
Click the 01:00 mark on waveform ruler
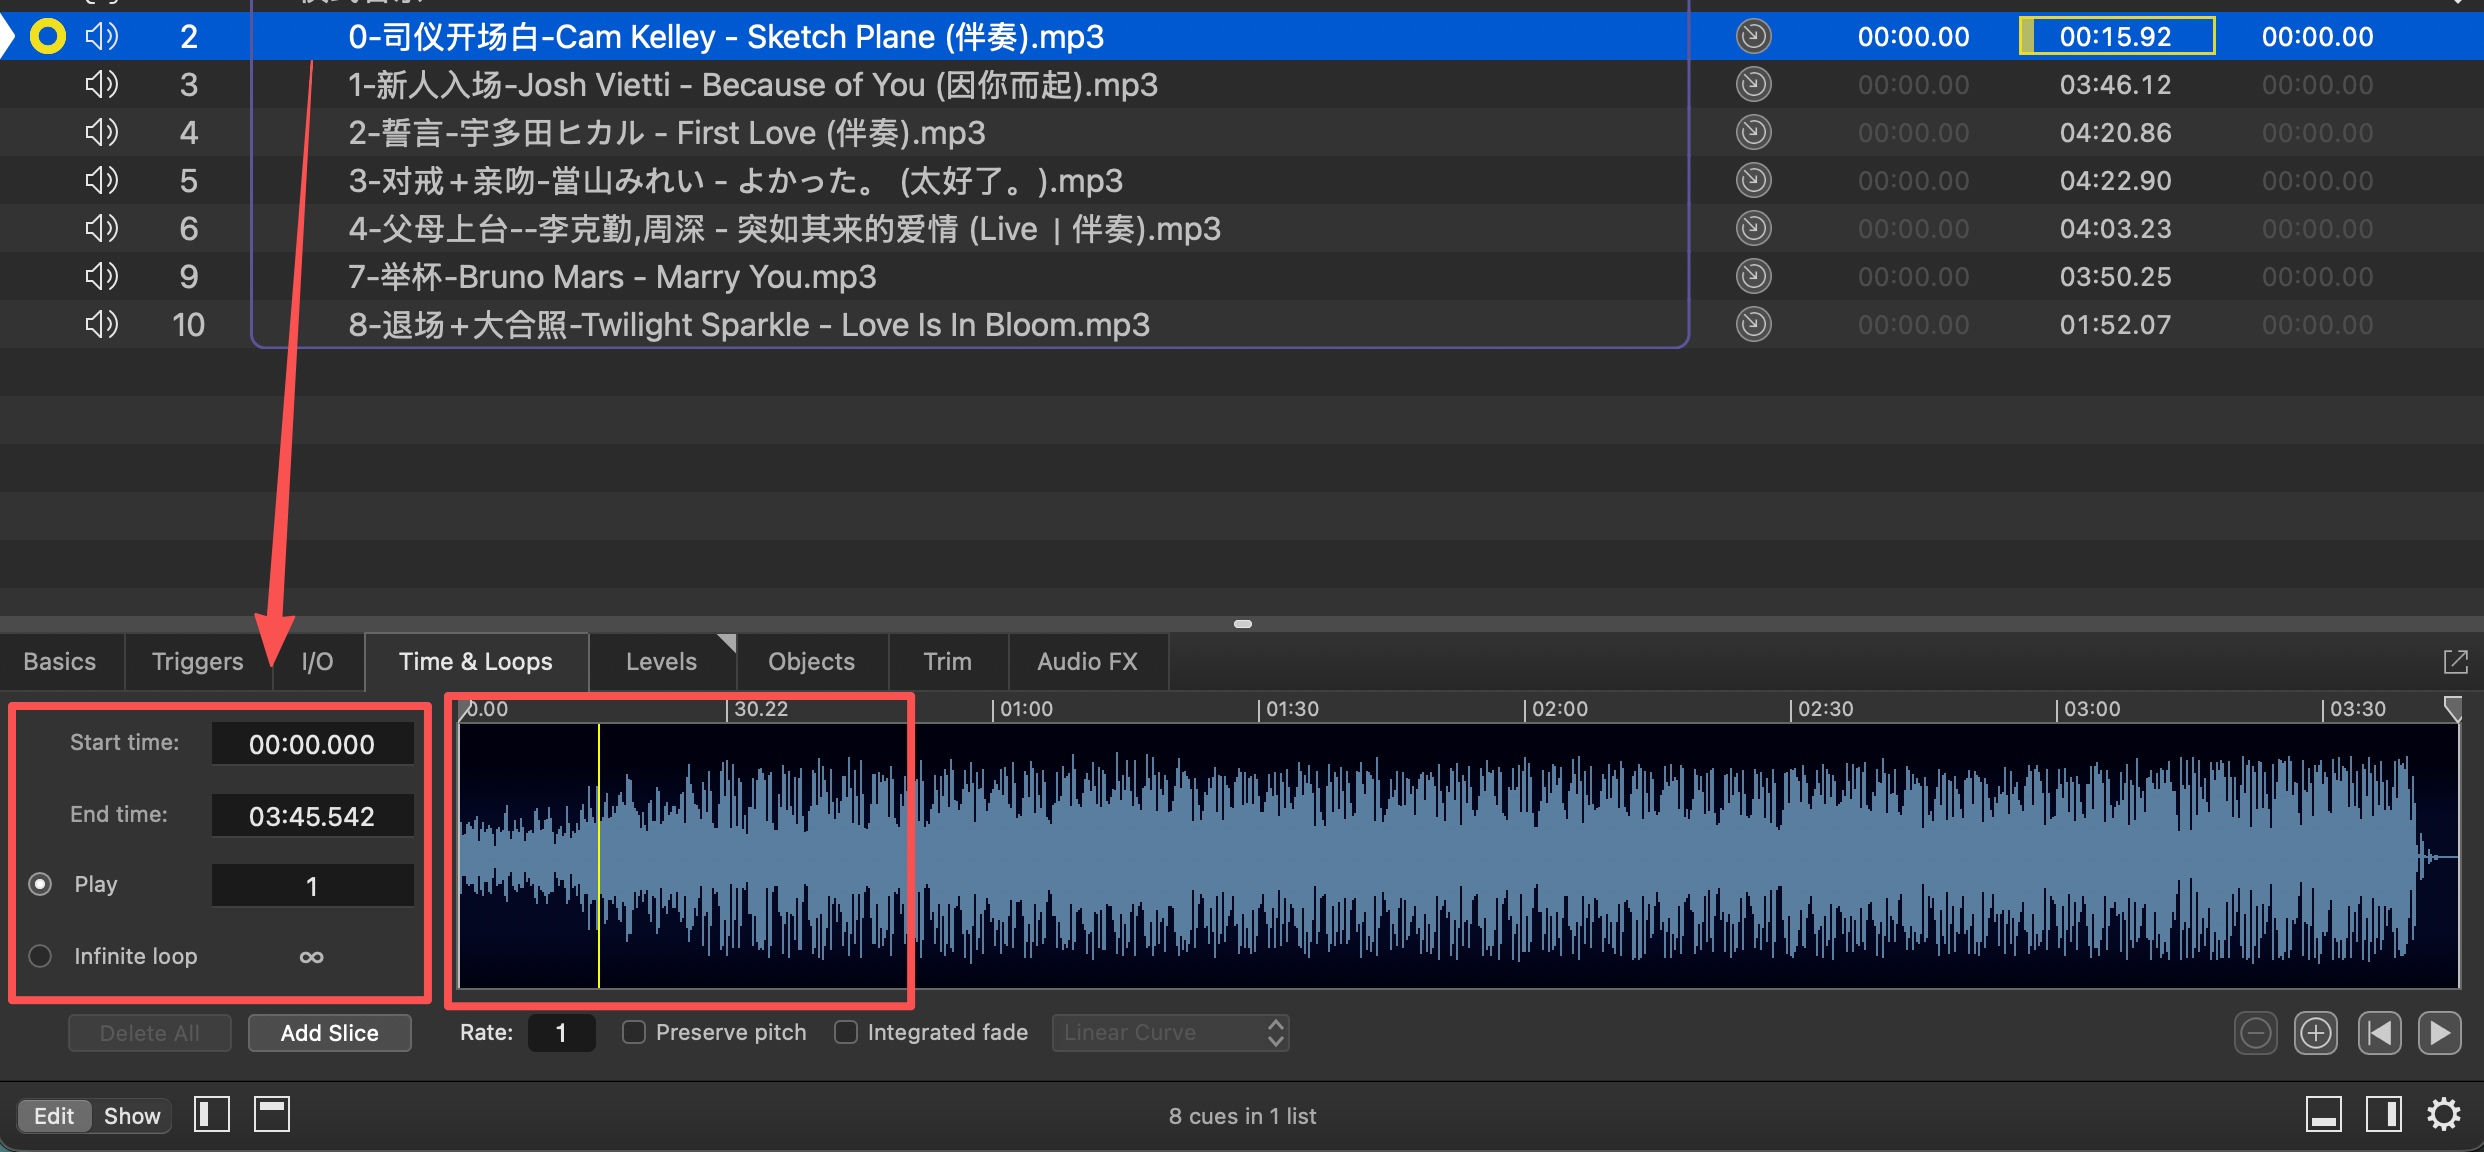1026,709
